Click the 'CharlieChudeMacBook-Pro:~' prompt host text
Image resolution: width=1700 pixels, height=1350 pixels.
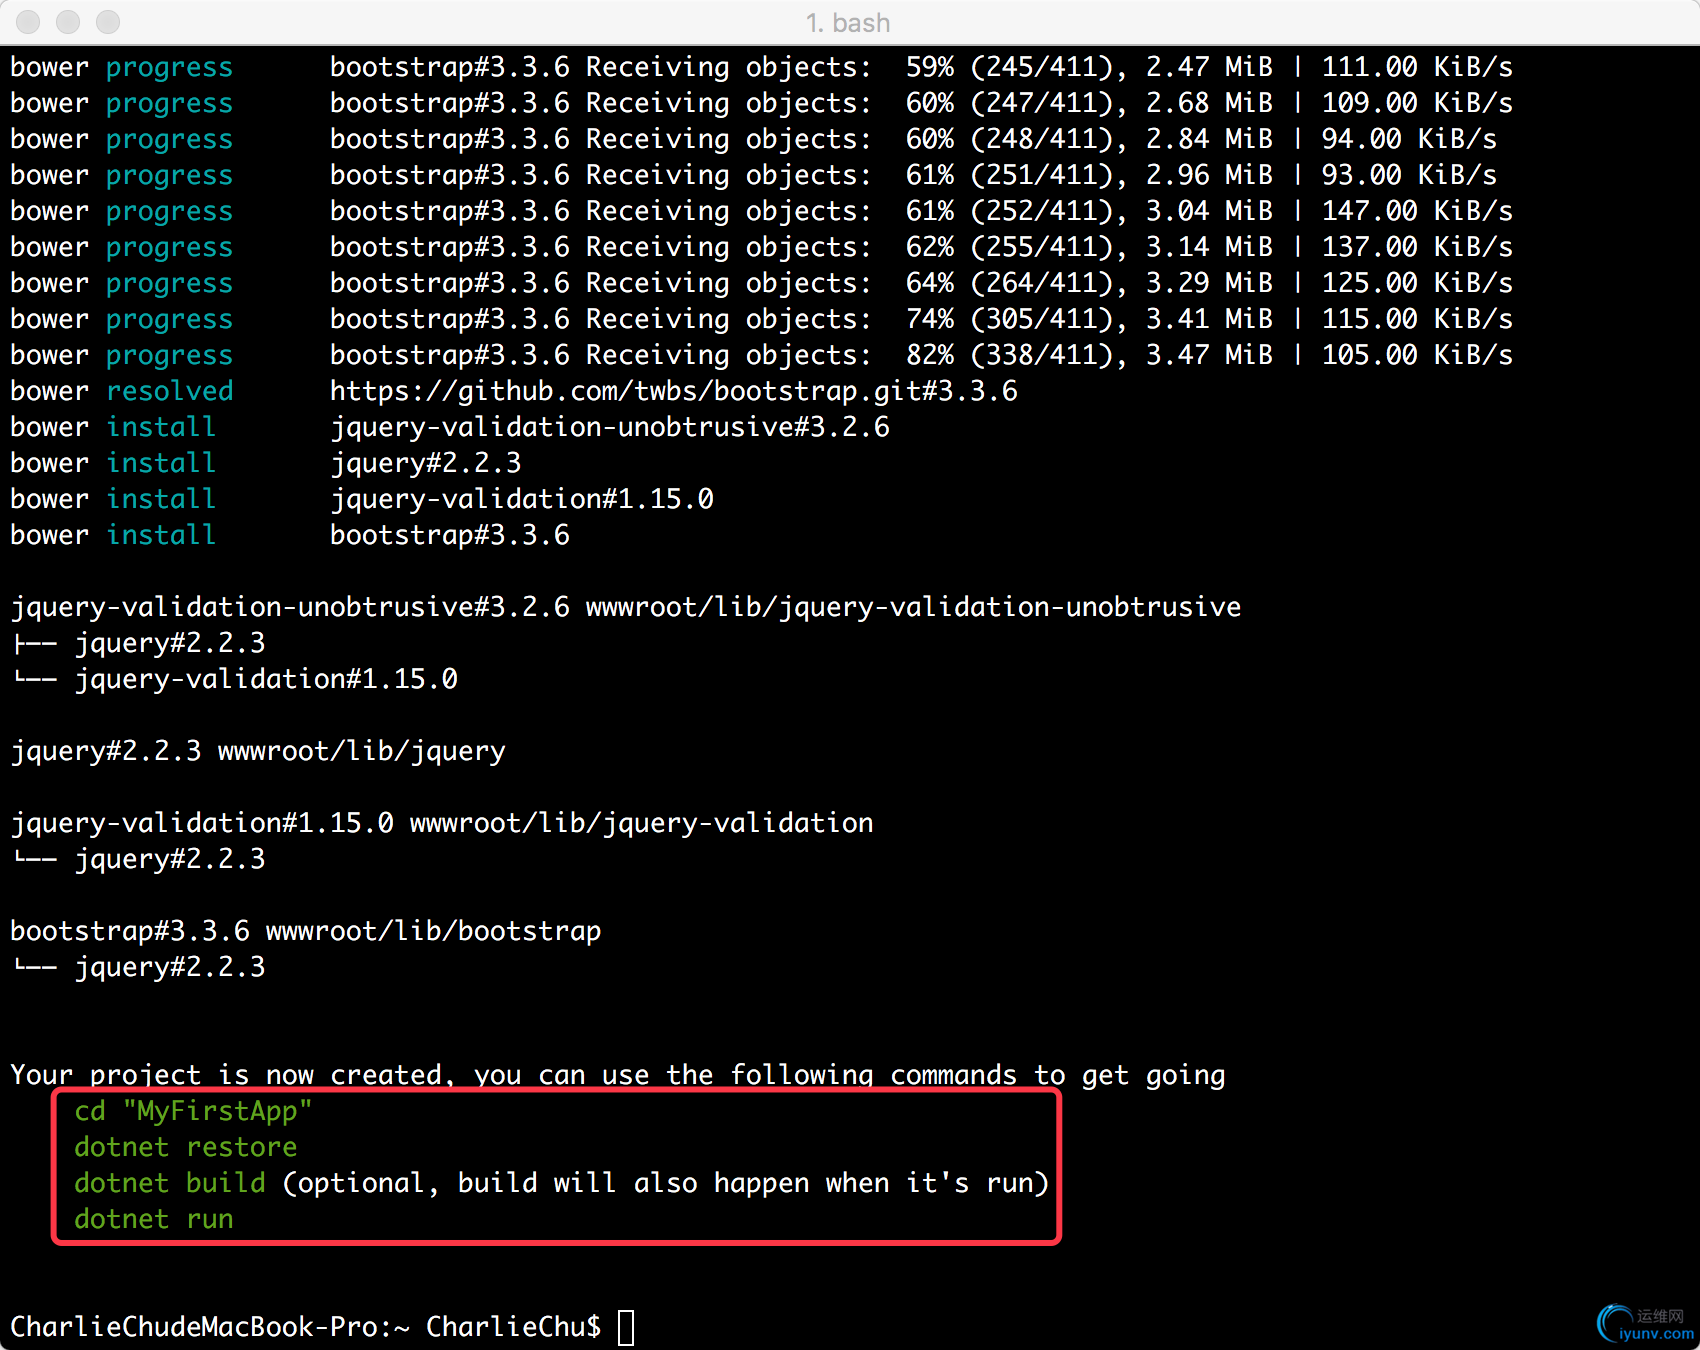210,1327
